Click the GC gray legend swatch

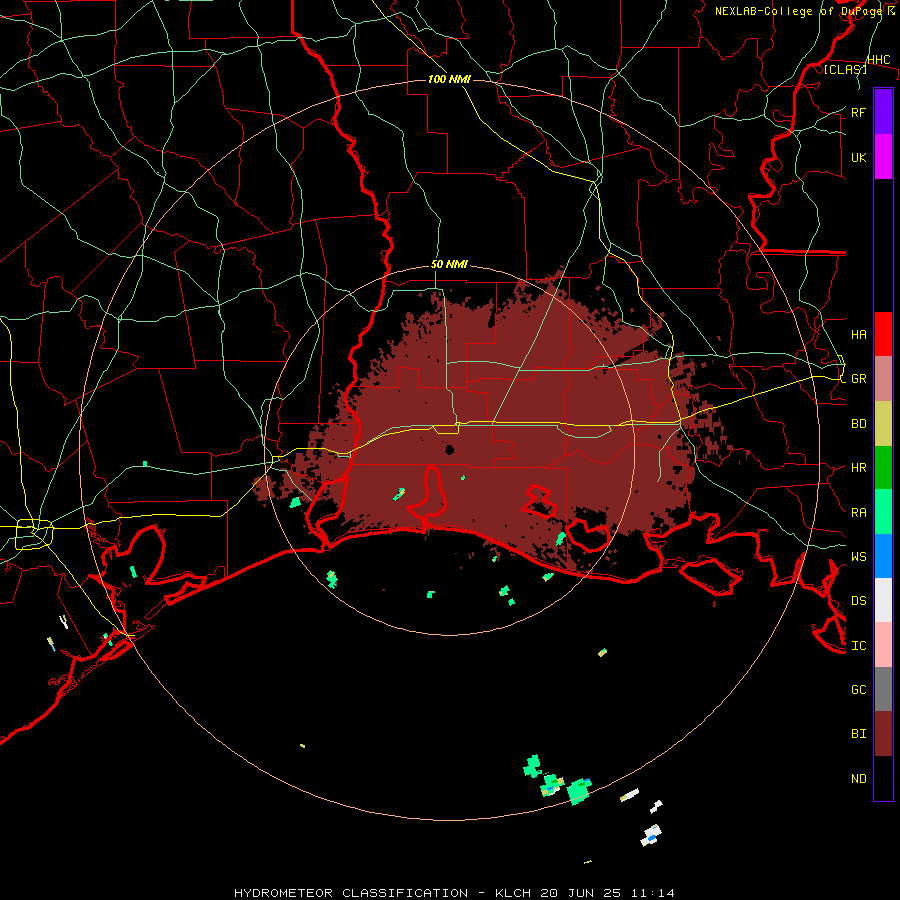[x=883, y=689]
